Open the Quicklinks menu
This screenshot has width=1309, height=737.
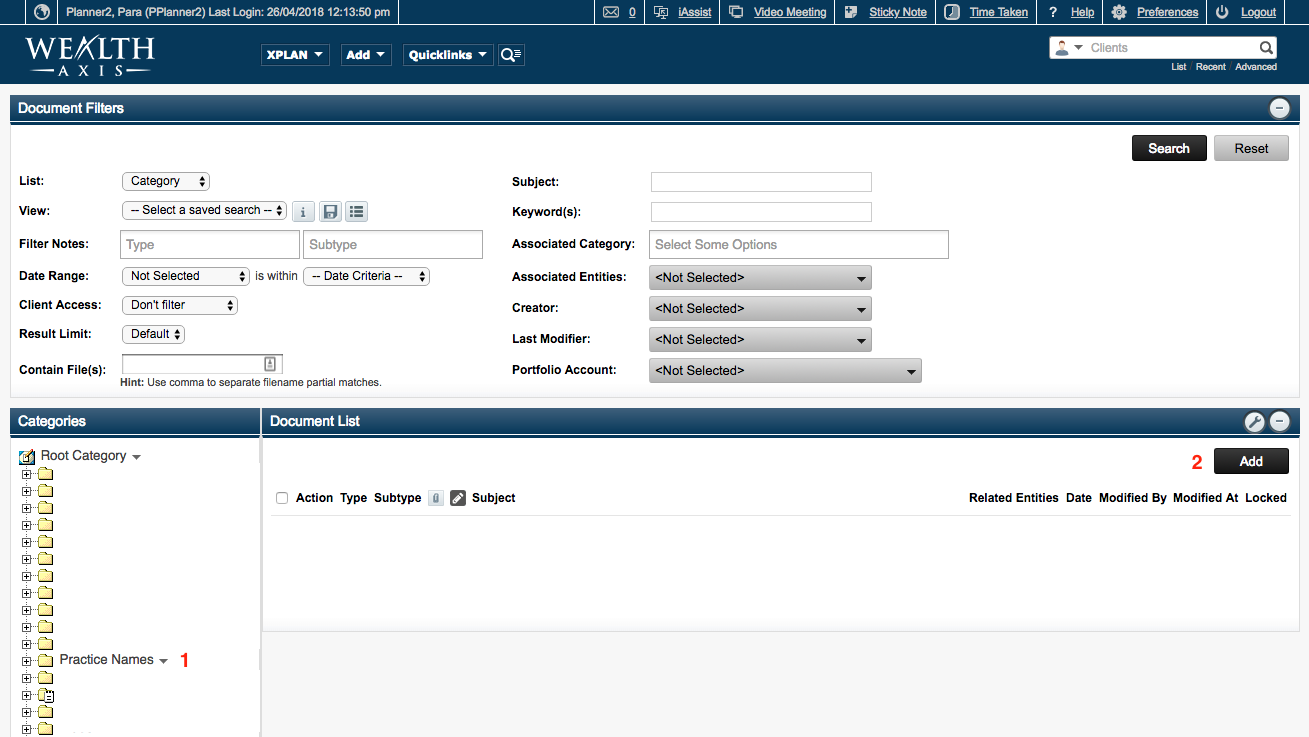(x=448, y=55)
